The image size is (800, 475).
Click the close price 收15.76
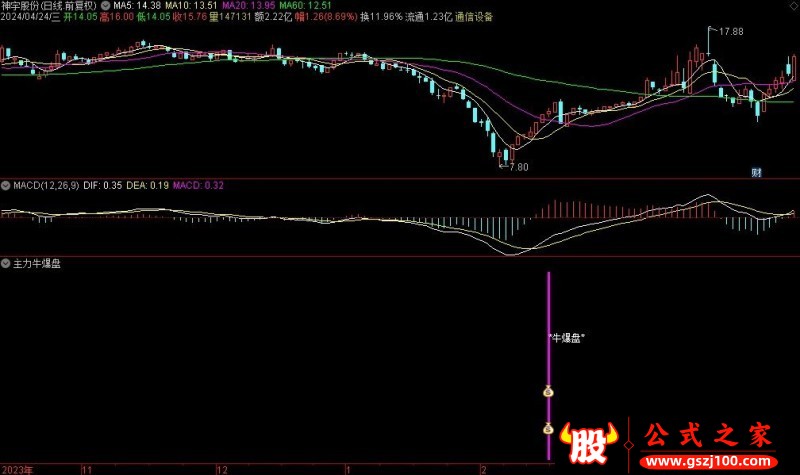(190, 17)
